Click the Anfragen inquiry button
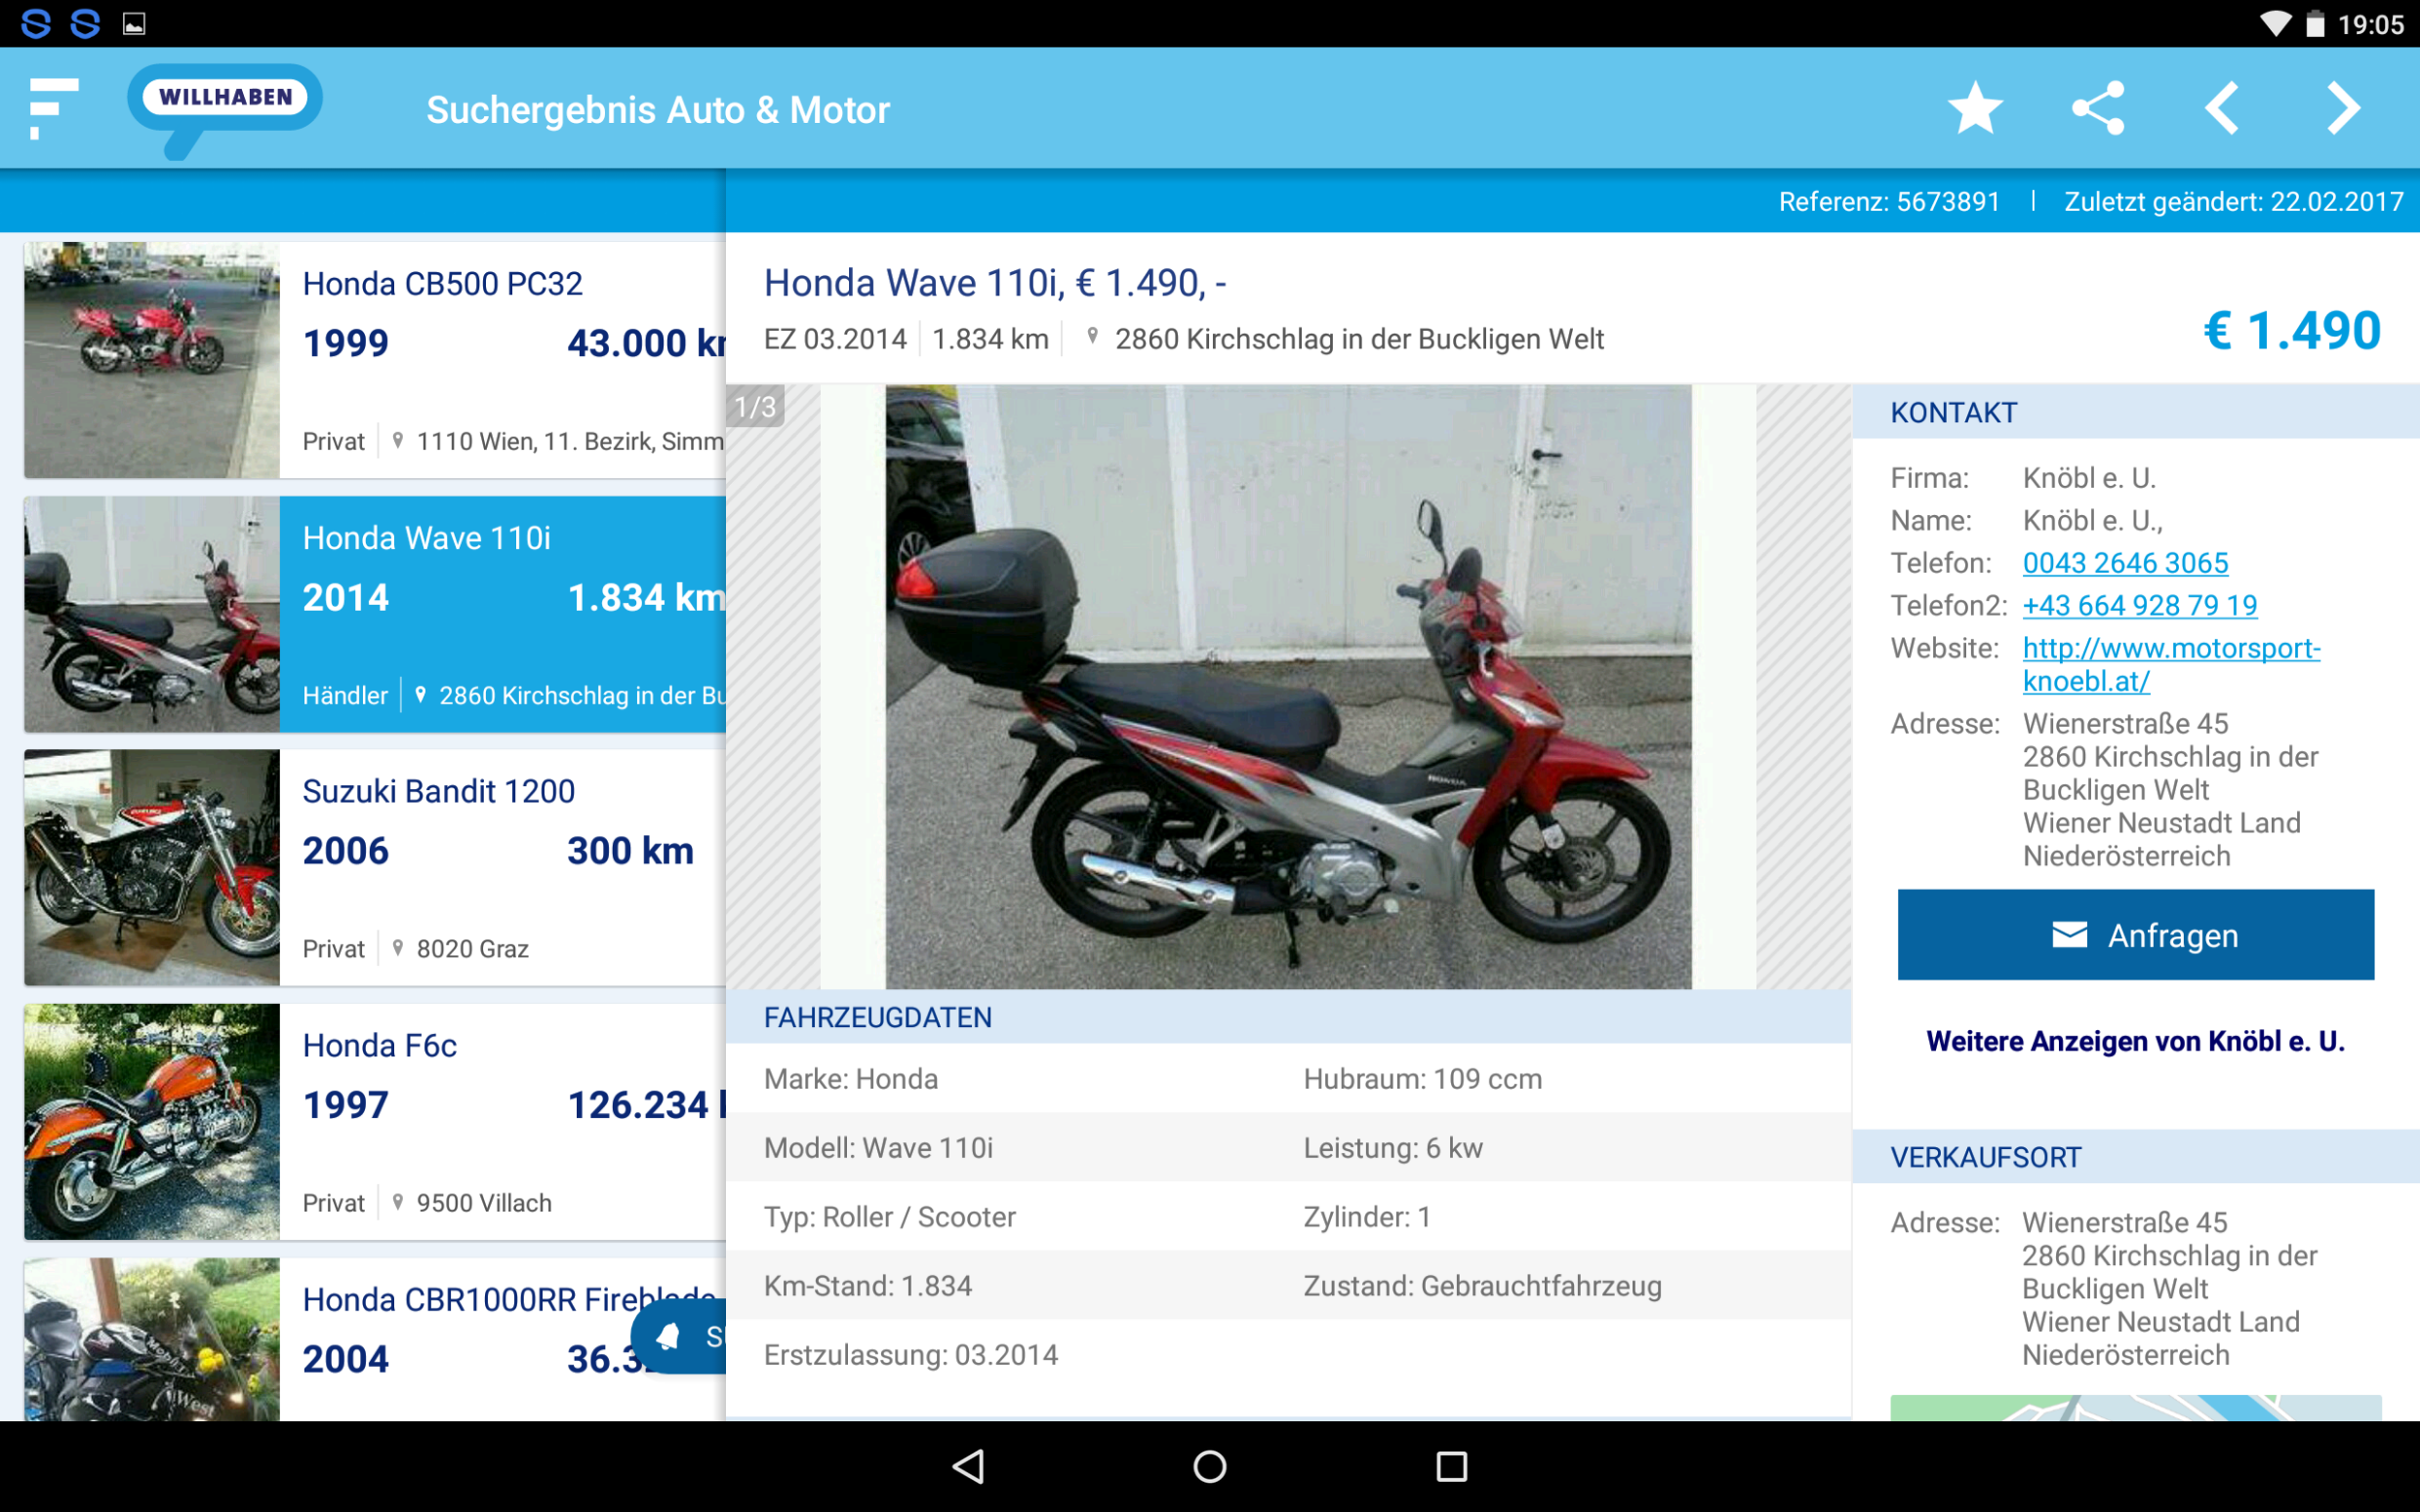 (2135, 935)
